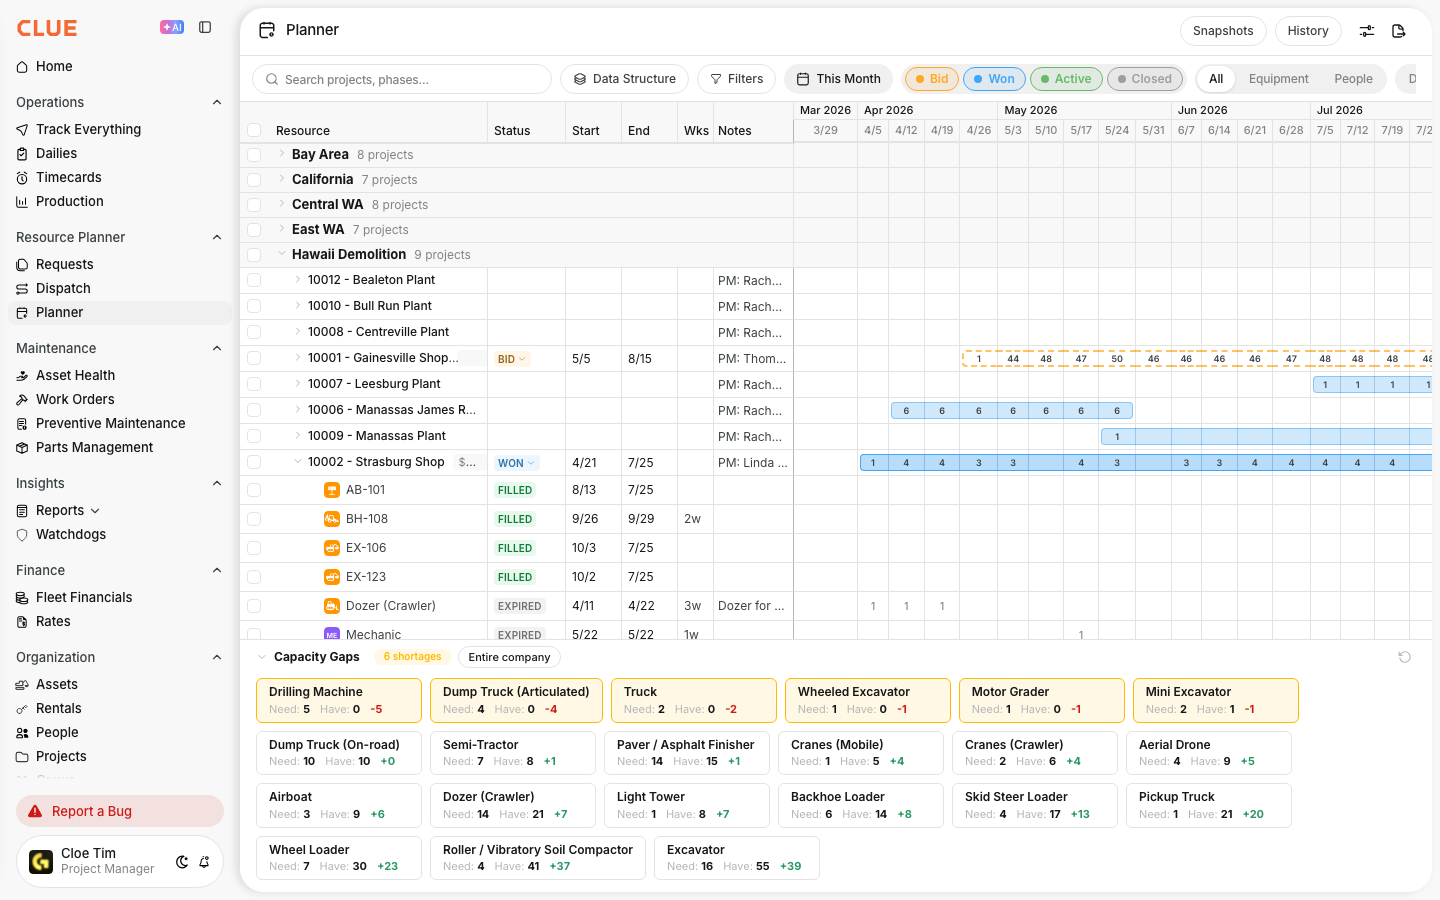Open planner History
Image resolution: width=1440 pixels, height=900 pixels.
coord(1308,31)
